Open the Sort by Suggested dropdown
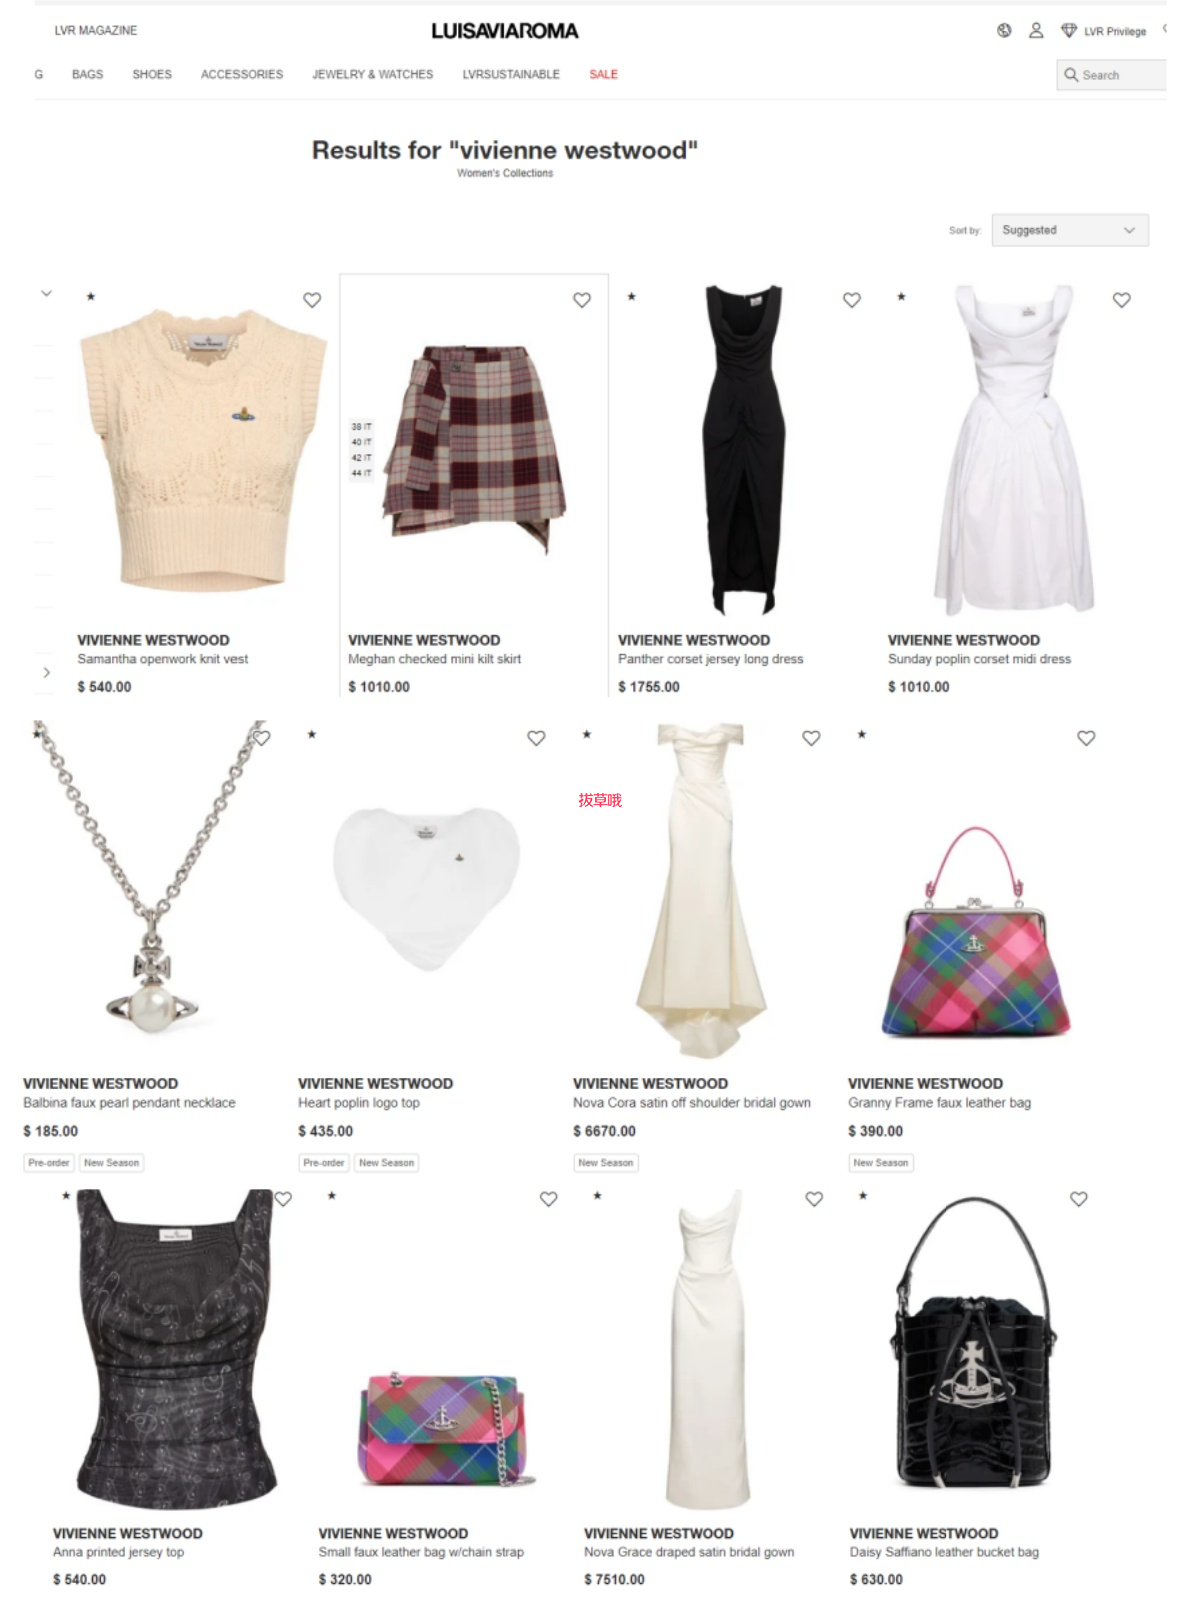The height and width of the screenshot is (1600, 1200). pos(1070,230)
